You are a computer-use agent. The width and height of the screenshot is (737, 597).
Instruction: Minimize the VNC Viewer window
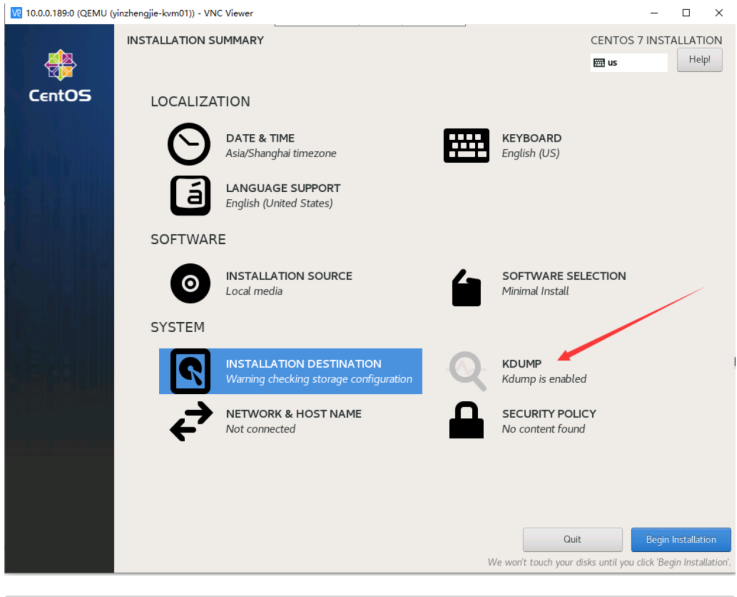click(x=653, y=13)
